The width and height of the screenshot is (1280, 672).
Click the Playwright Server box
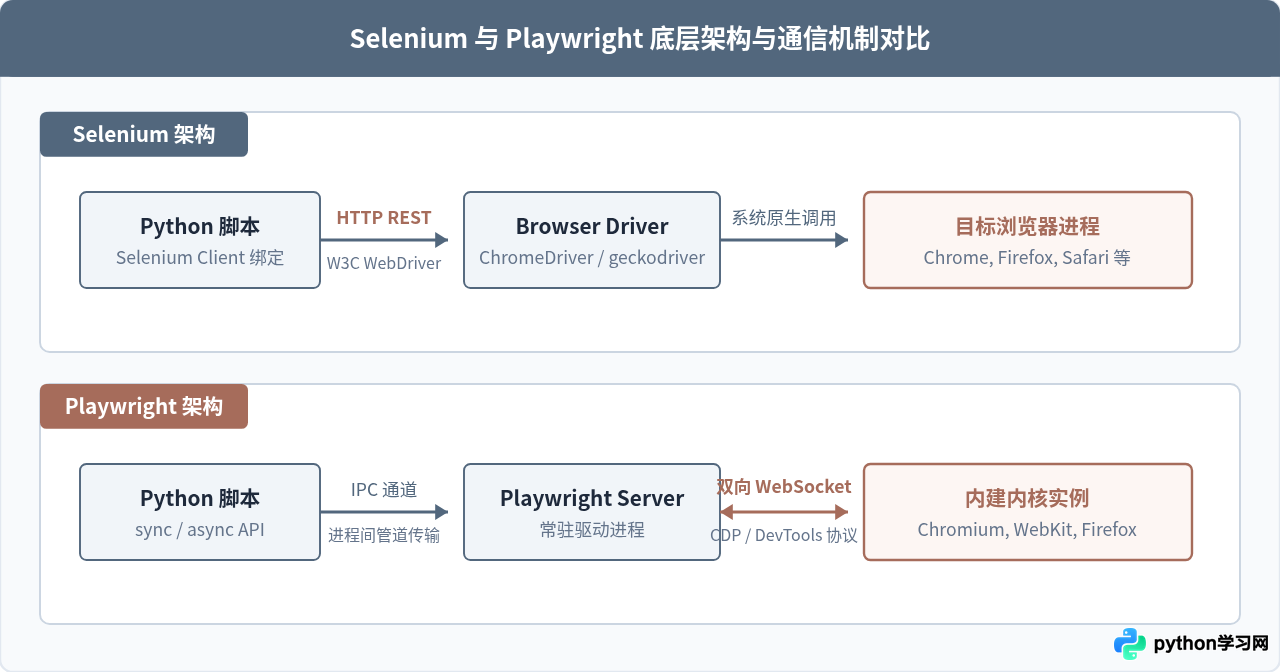point(592,512)
